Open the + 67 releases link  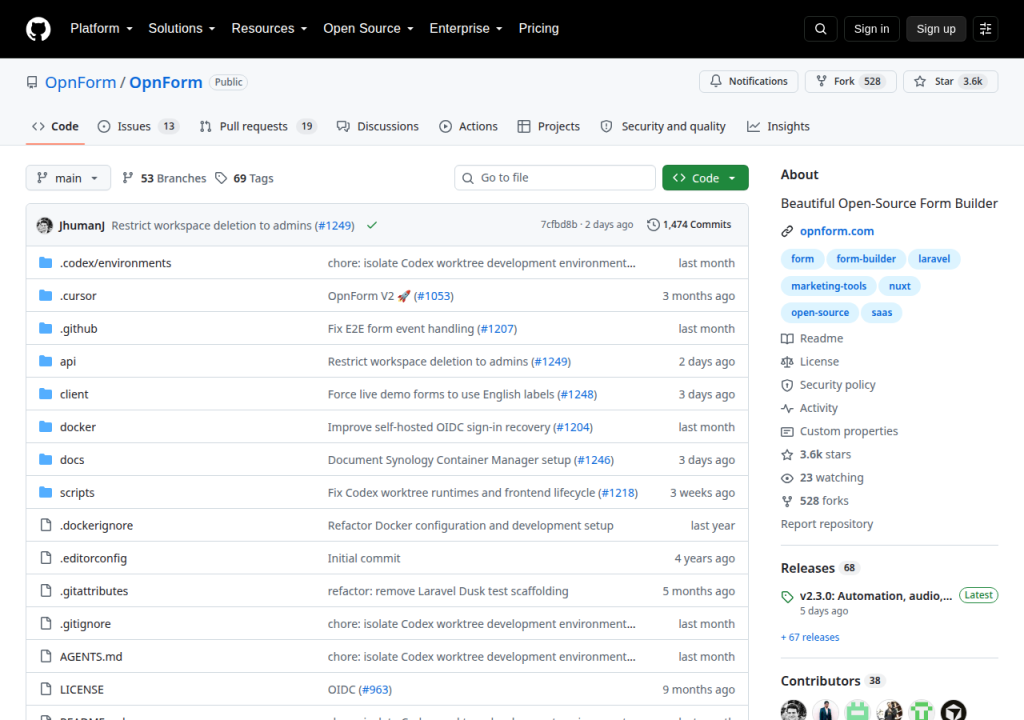point(810,637)
